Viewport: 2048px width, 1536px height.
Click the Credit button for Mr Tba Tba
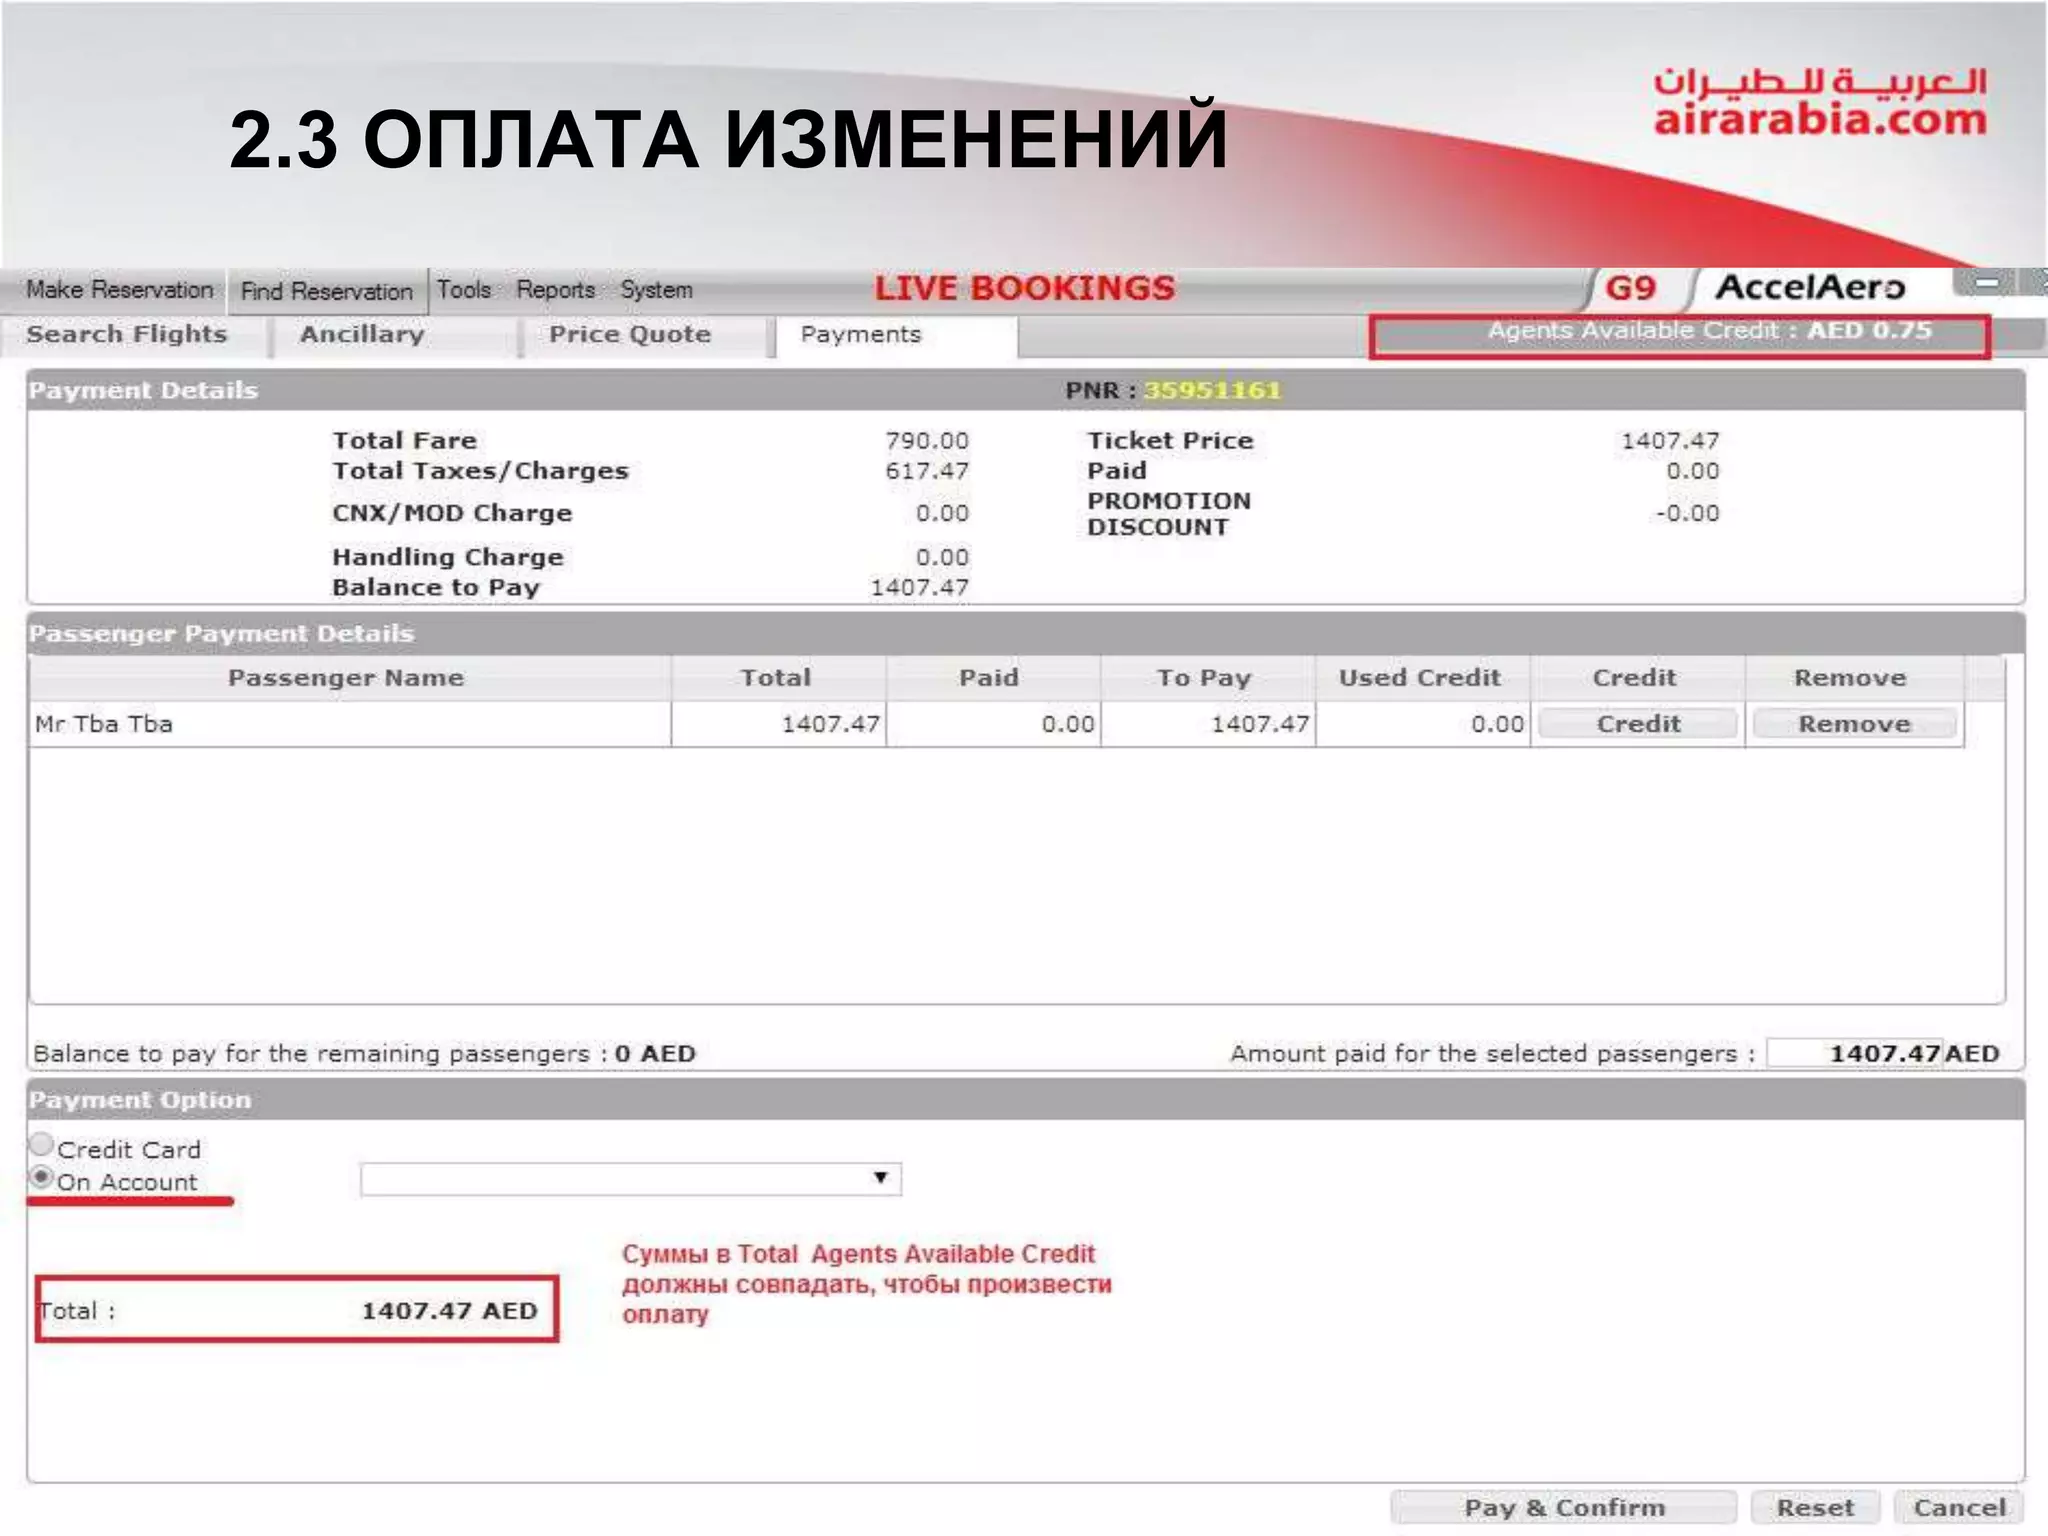(x=1637, y=724)
